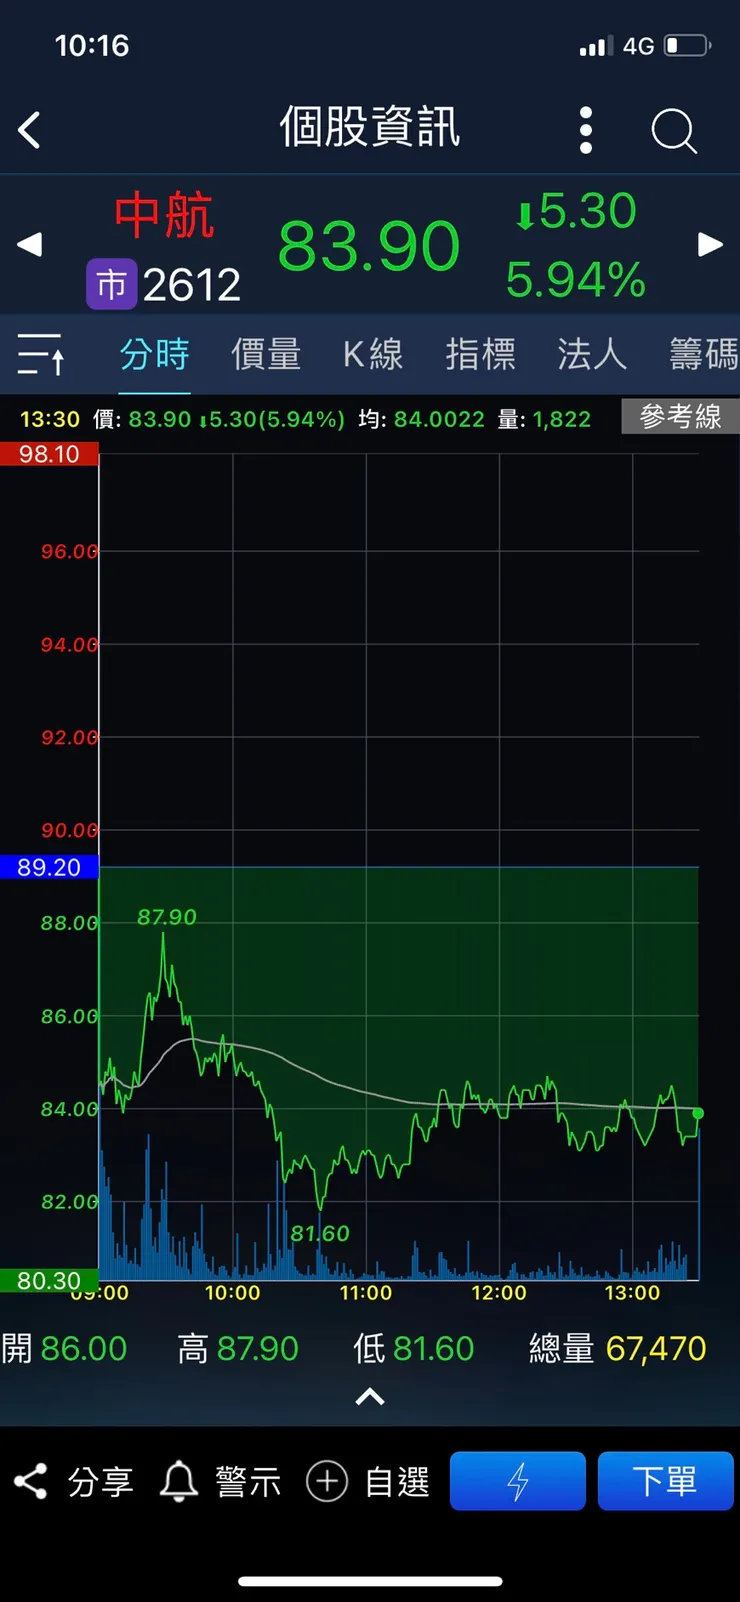Tap the large price 83.90
Viewport: 740px width, 1602px height.
[369, 246]
